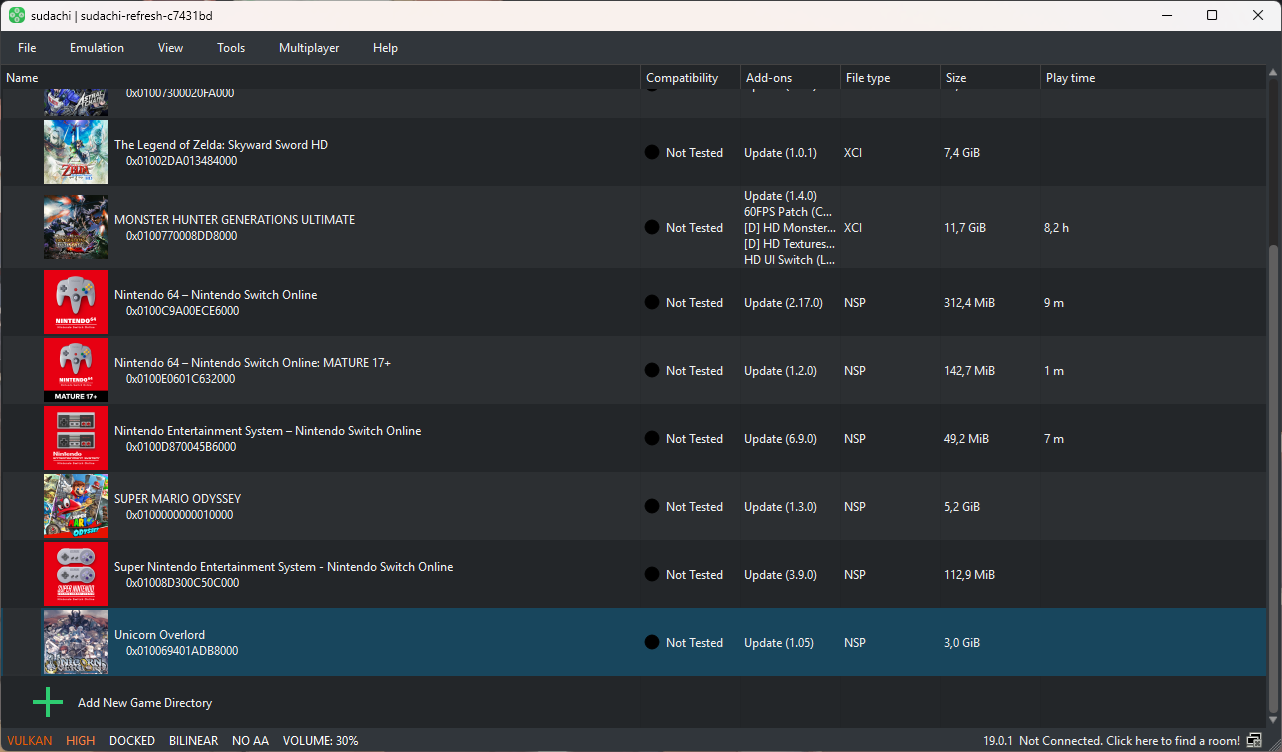Click the 7,4 GiB size cell
Image resolution: width=1282 pixels, height=752 pixels.
tap(962, 153)
